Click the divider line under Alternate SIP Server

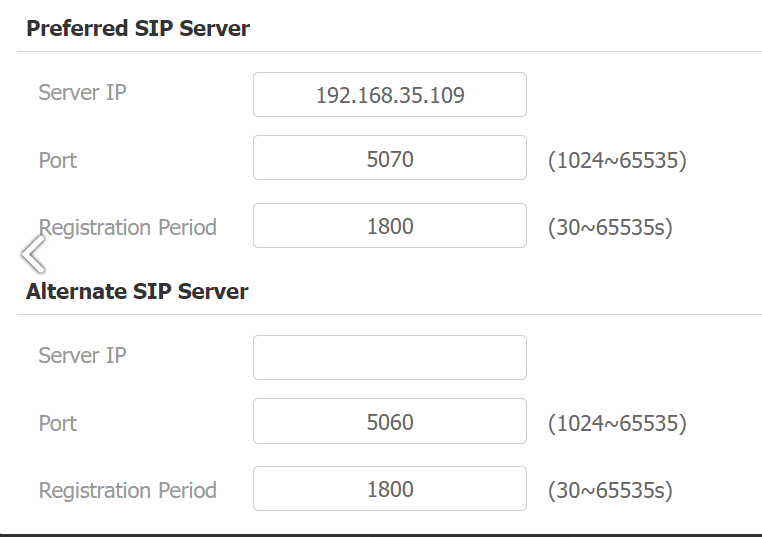(389, 314)
